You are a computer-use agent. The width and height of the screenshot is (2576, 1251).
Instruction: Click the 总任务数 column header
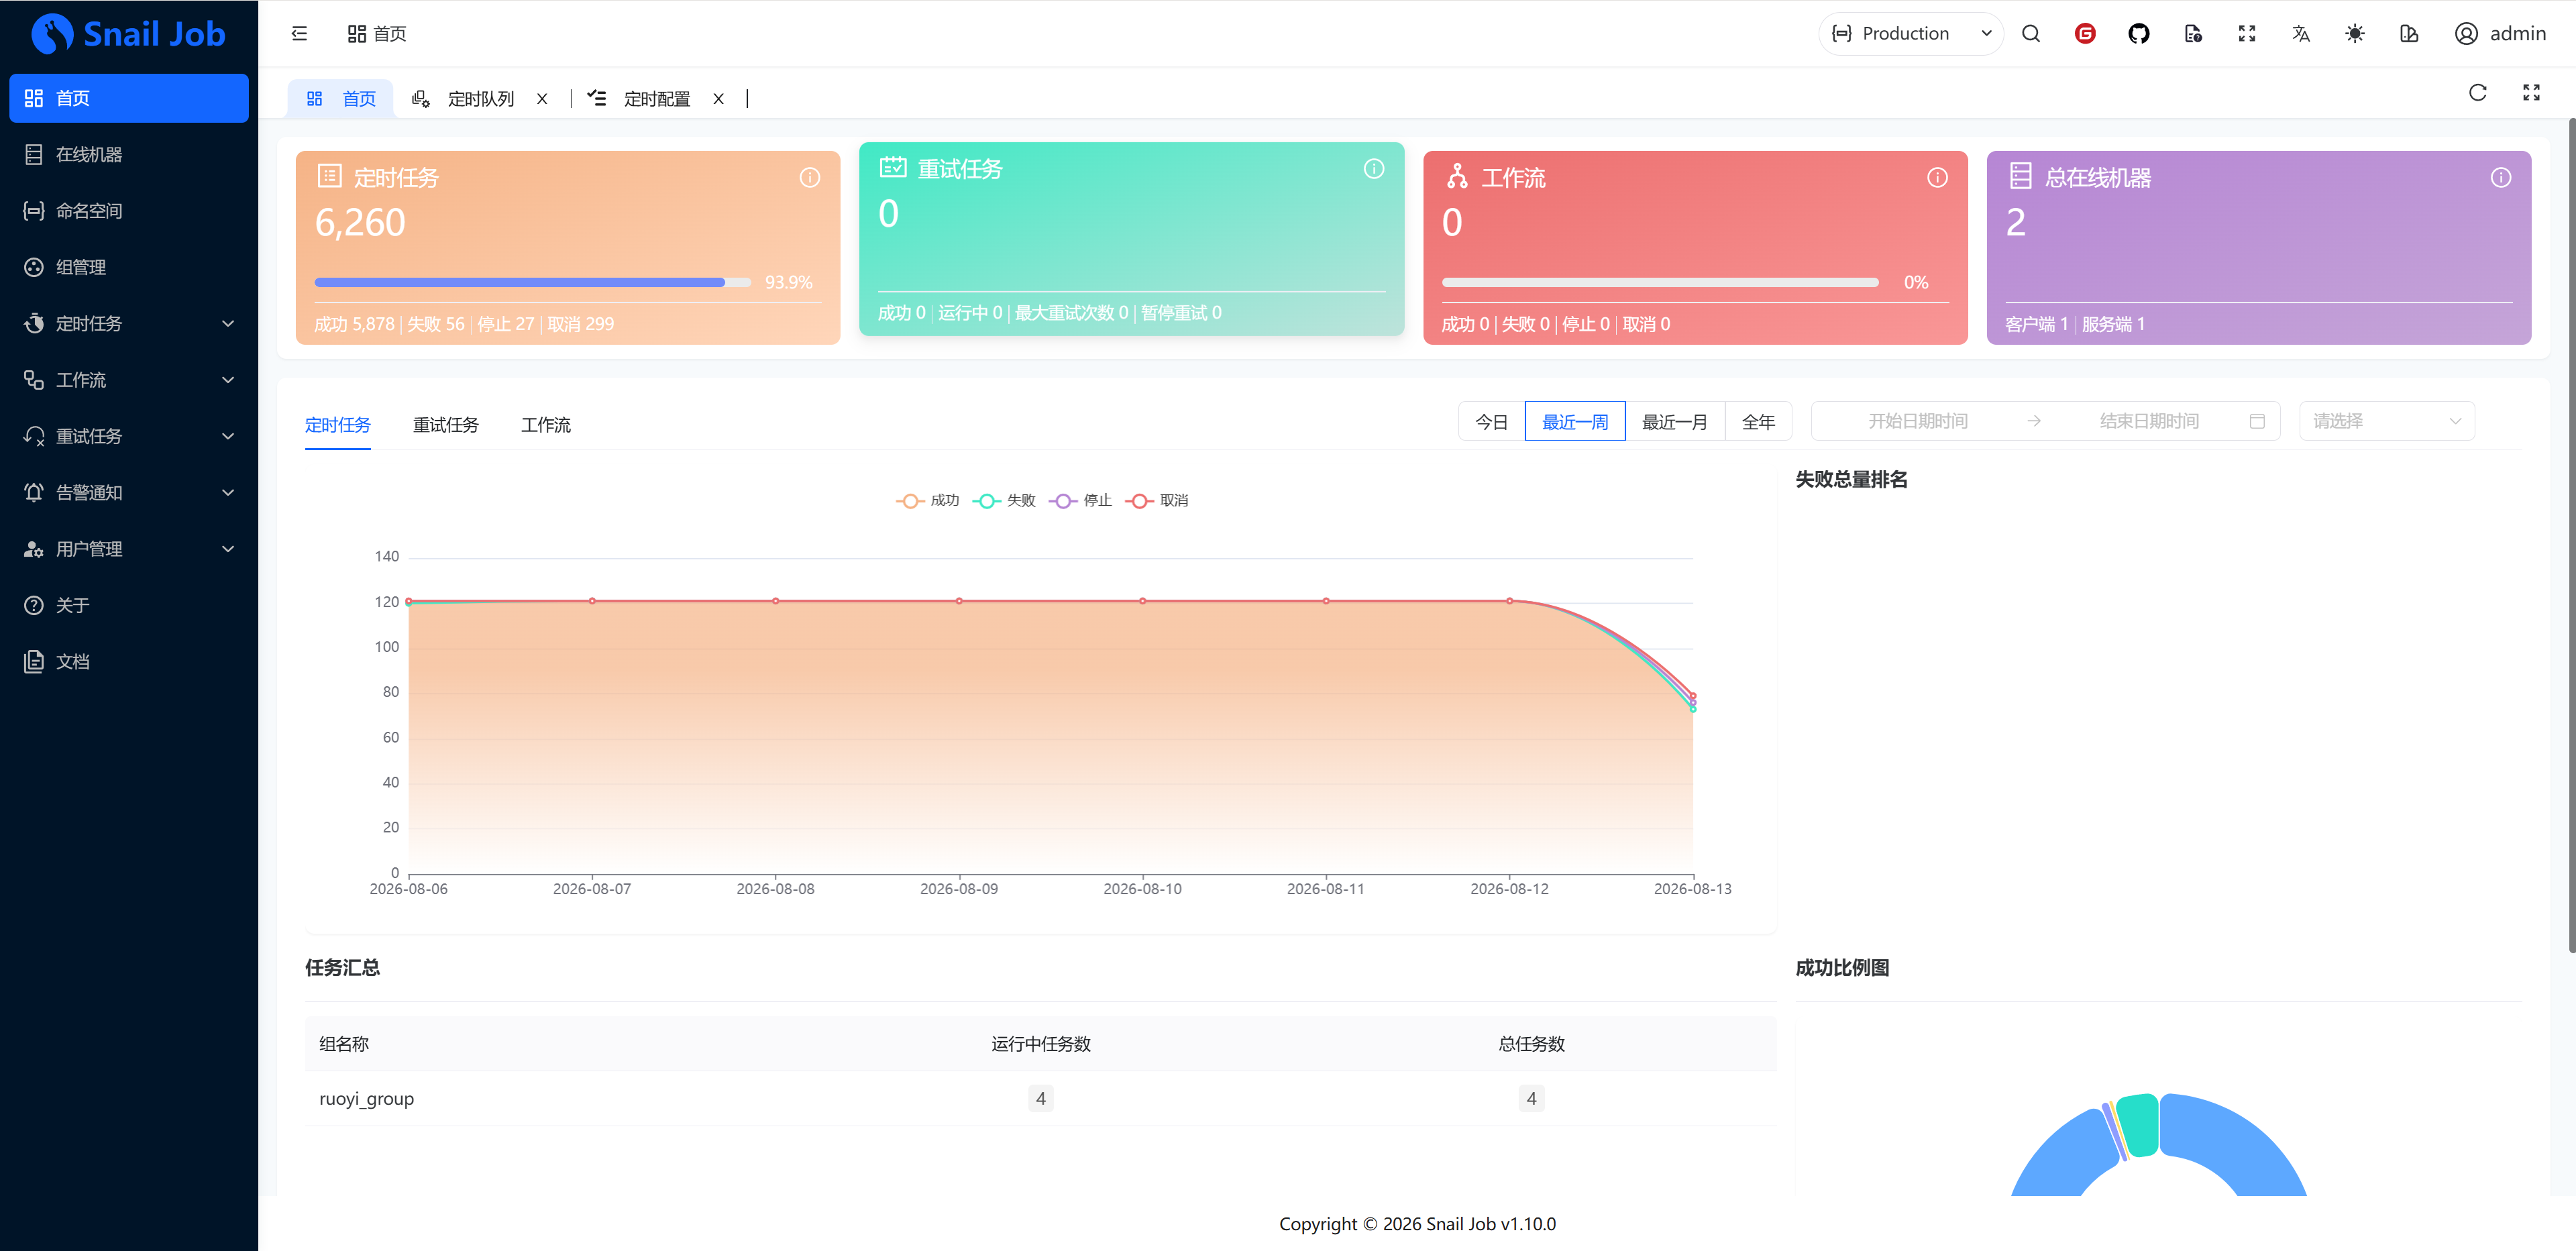(x=1531, y=1044)
